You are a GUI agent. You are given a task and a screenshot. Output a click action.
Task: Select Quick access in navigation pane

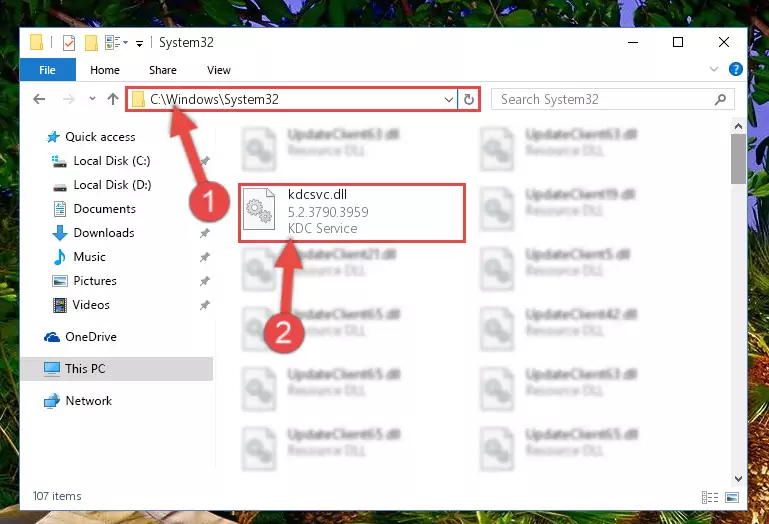(x=100, y=137)
